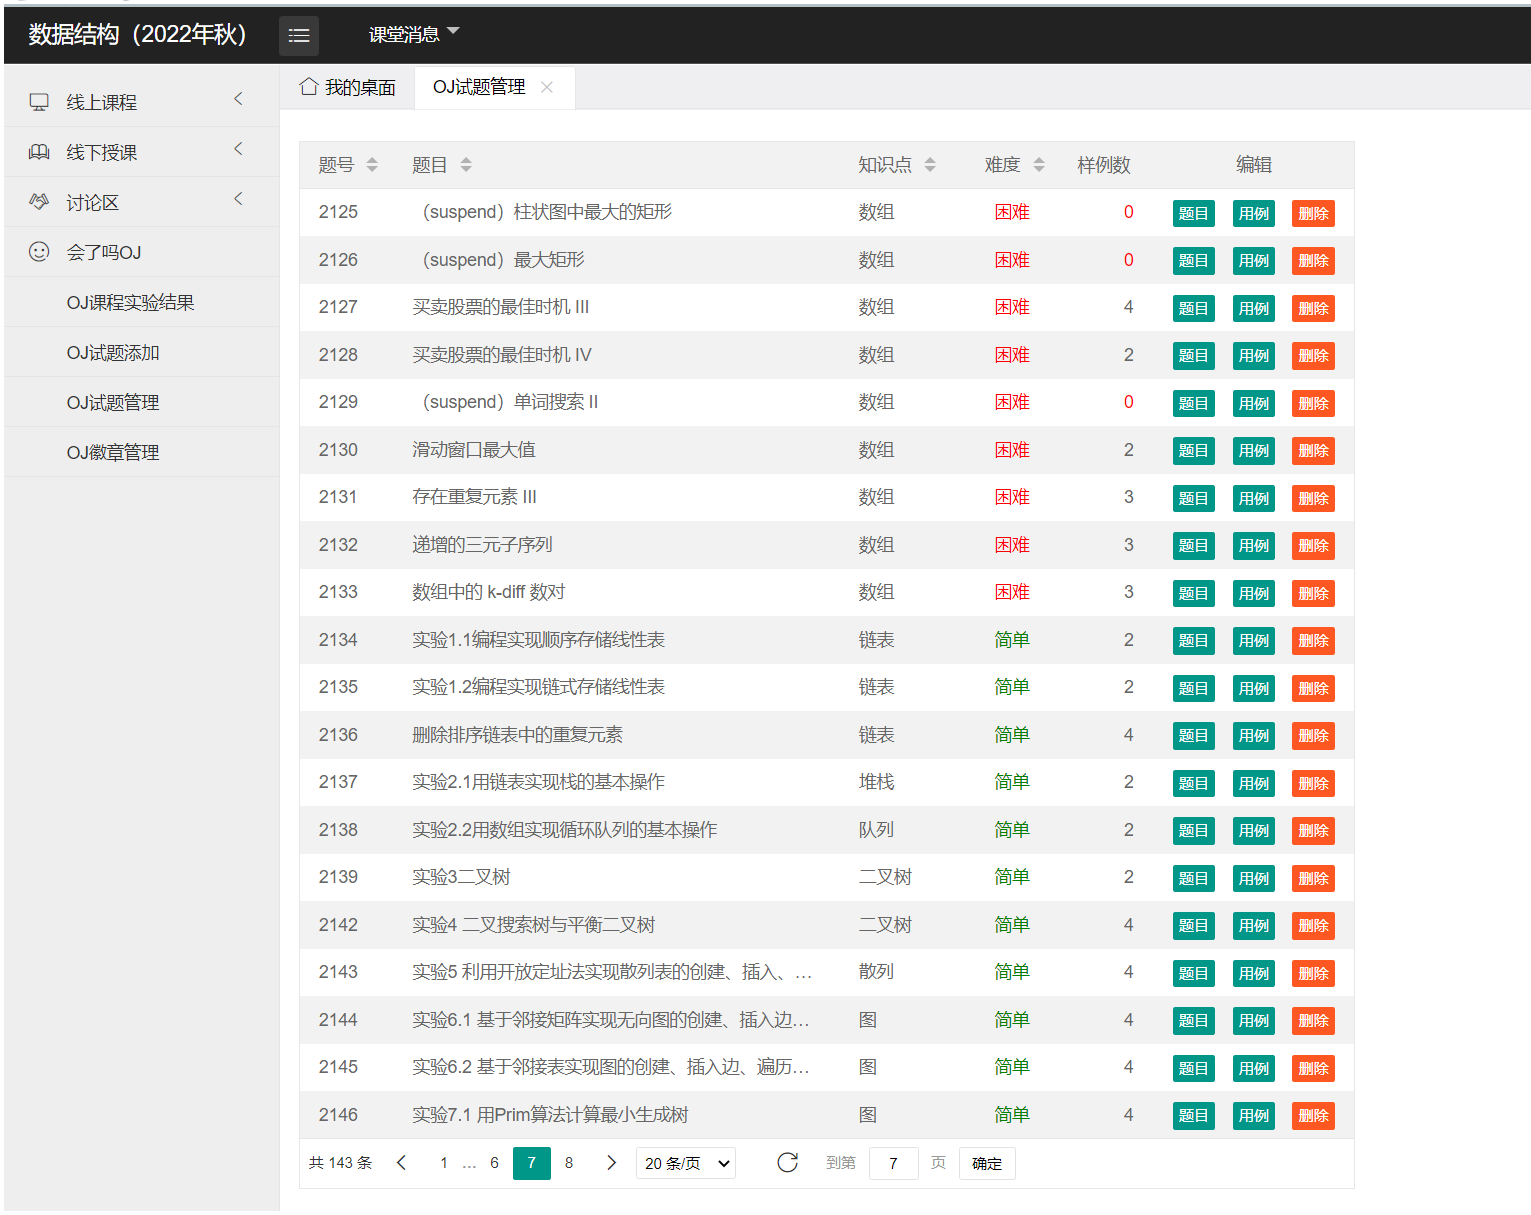Click the 样例数 column header
Viewport: 1531px width, 1215px height.
click(1103, 165)
